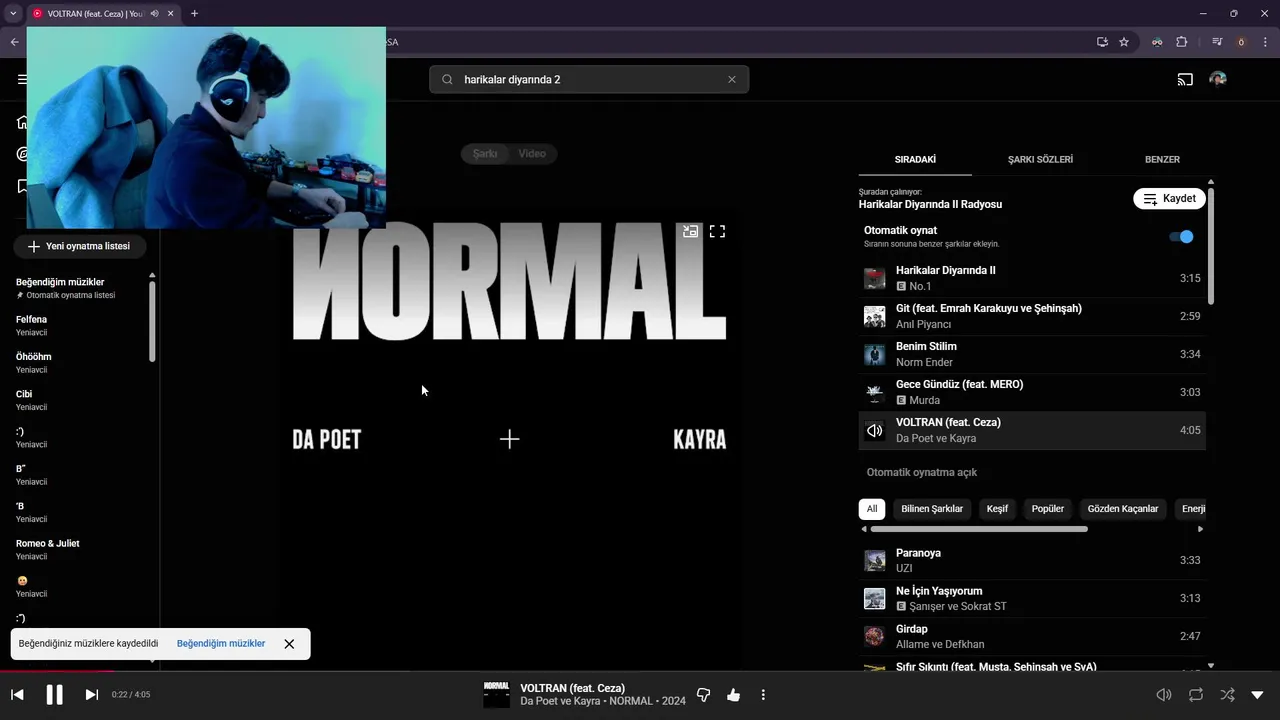Collapse the player page with down arrow
This screenshot has width=1280, height=720.
coord(1257,694)
